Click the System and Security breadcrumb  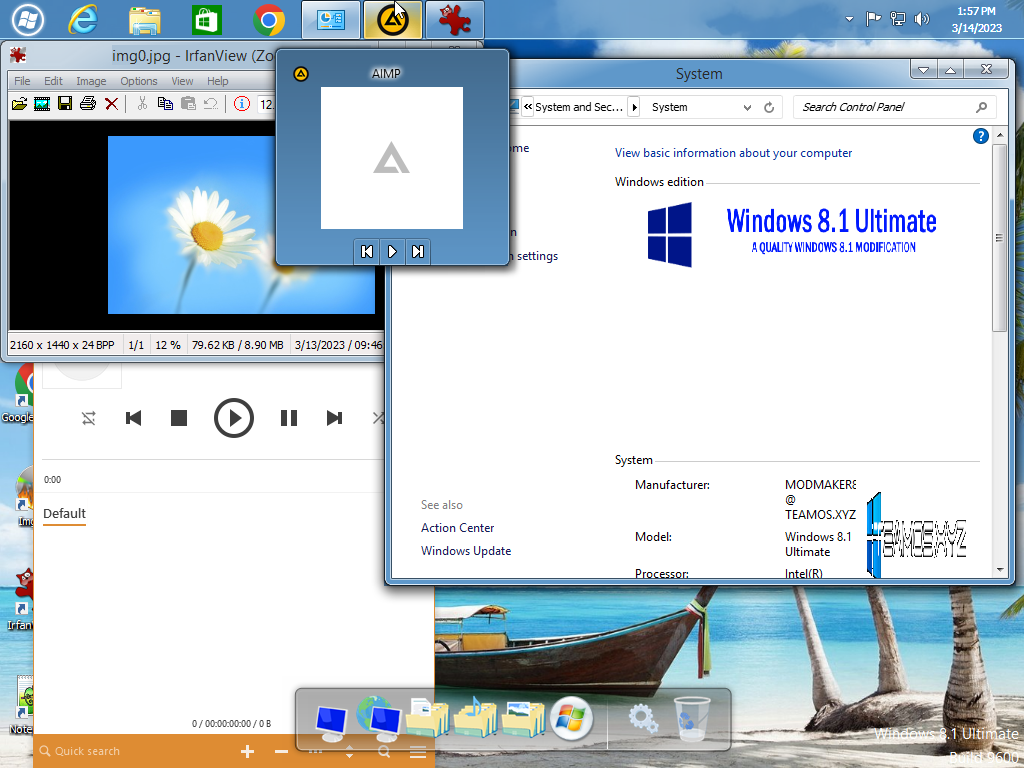[x=579, y=107]
